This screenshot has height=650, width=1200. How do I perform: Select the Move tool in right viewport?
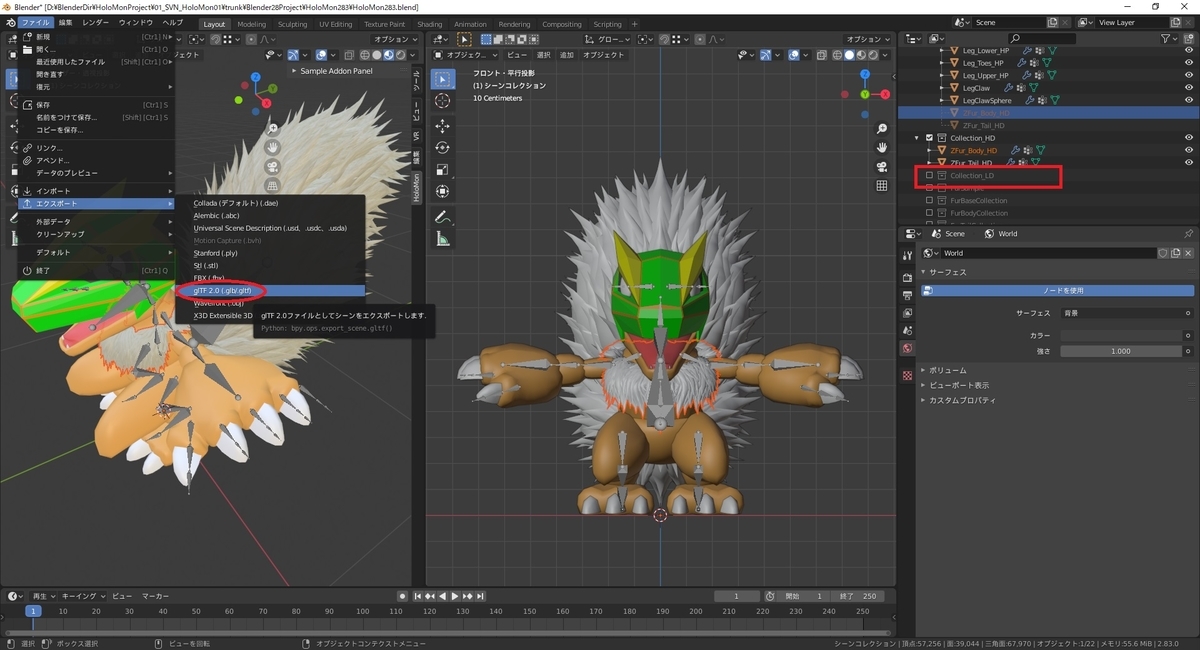pos(443,127)
